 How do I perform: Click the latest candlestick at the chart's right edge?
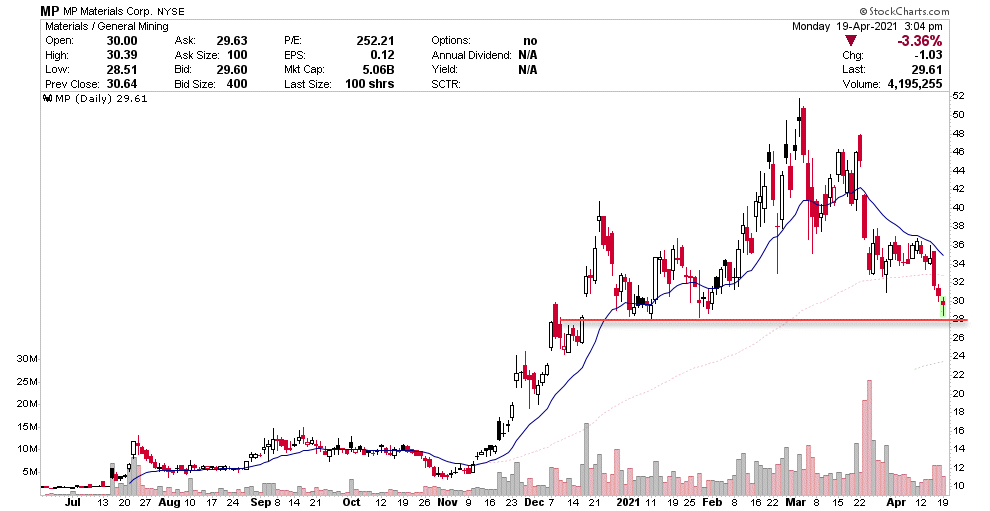[943, 306]
